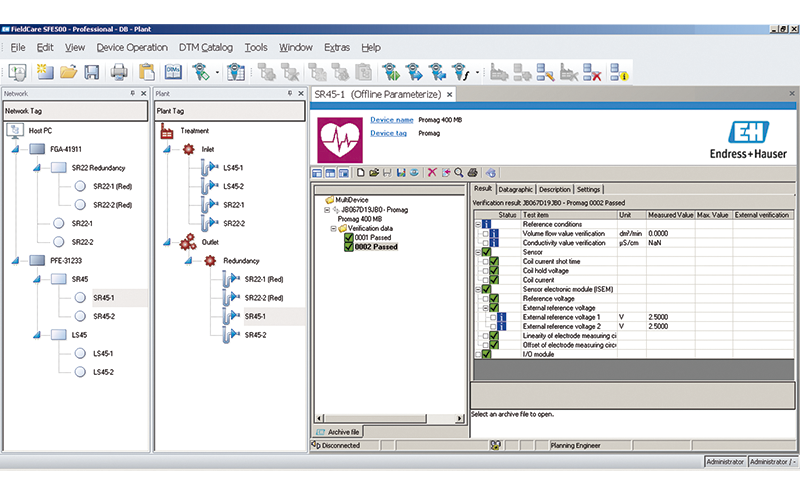Click the main toolbar printer icon

pos(119,72)
